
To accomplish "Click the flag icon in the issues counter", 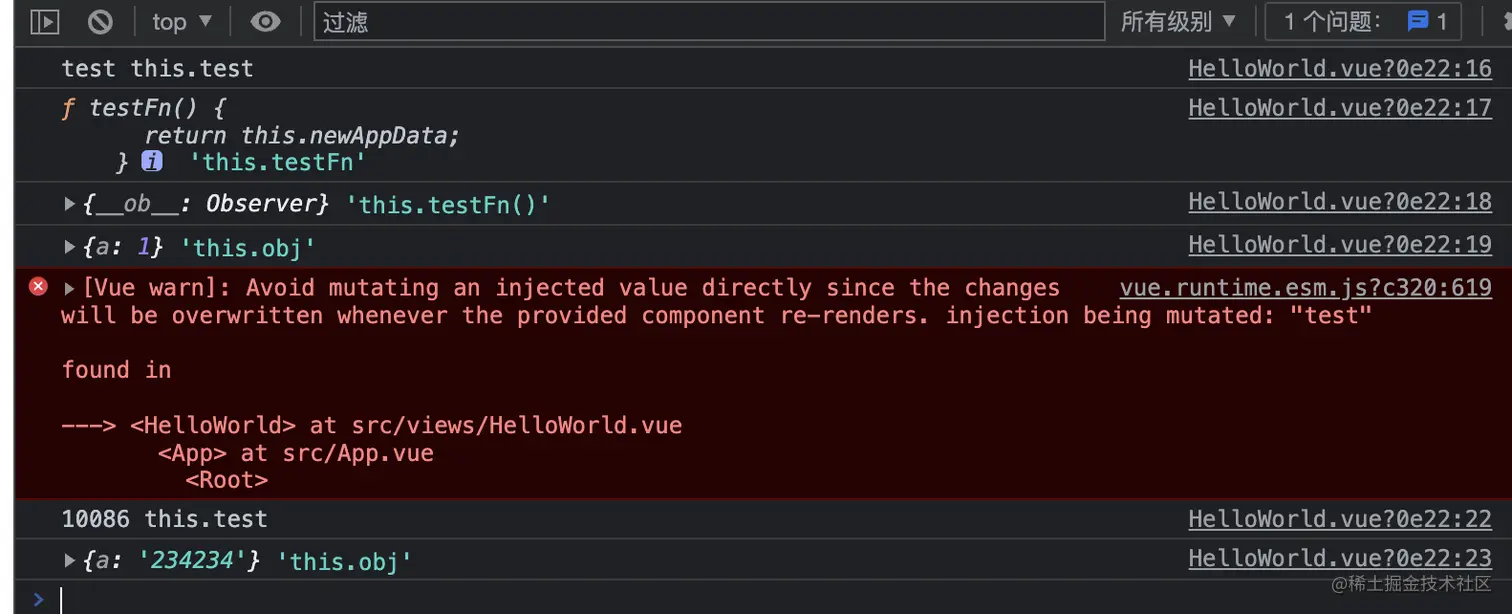I will pyautogui.click(x=1419, y=21).
